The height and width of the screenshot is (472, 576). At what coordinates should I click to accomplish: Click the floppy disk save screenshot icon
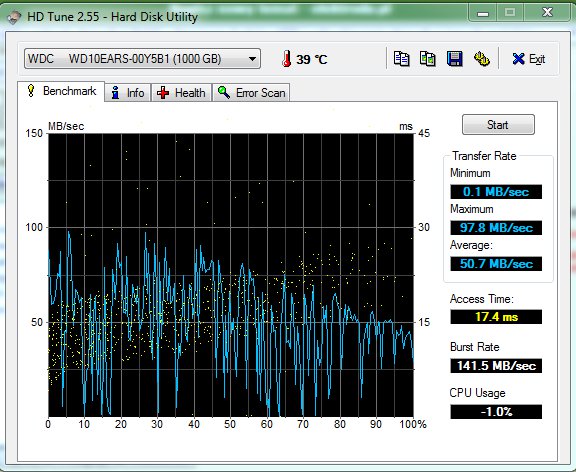click(454, 58)
